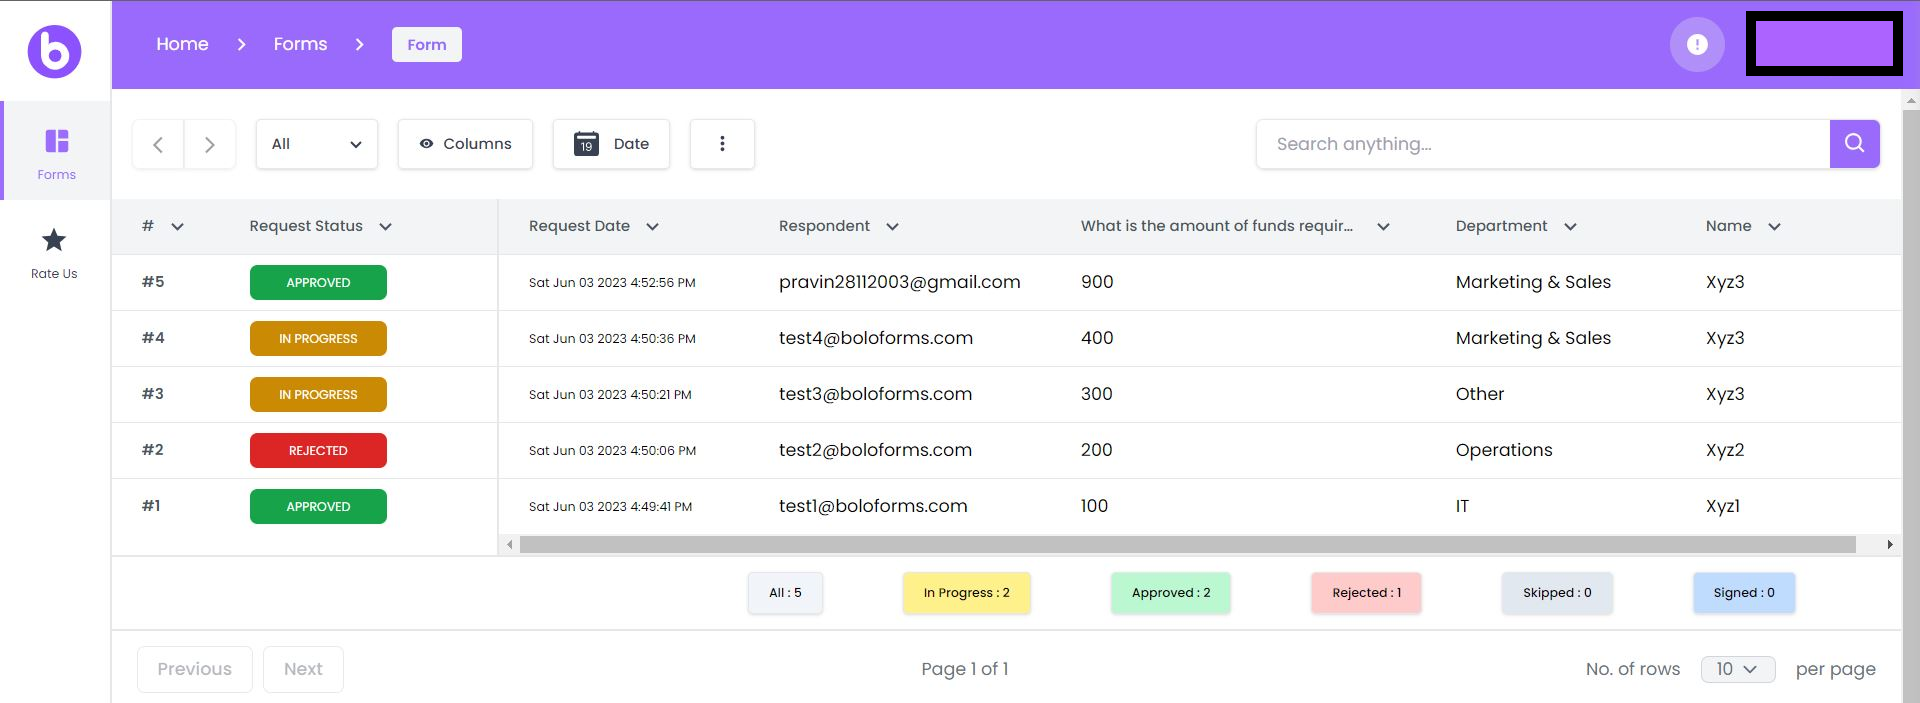The image size is (1920, 703).
Task: Navigate to Home in the breadcrumb
Action: click(x=182, y=44)
